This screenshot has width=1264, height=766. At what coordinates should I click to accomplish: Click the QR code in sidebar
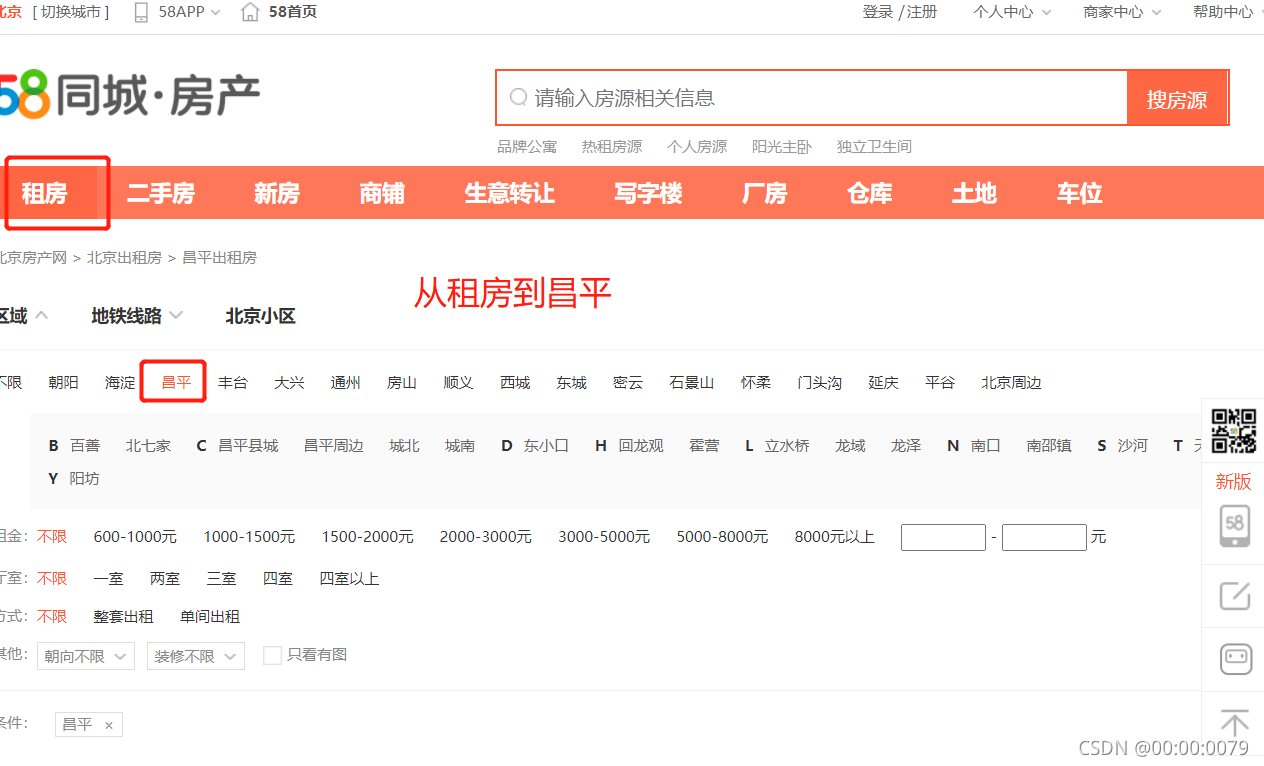(1233, 431)
